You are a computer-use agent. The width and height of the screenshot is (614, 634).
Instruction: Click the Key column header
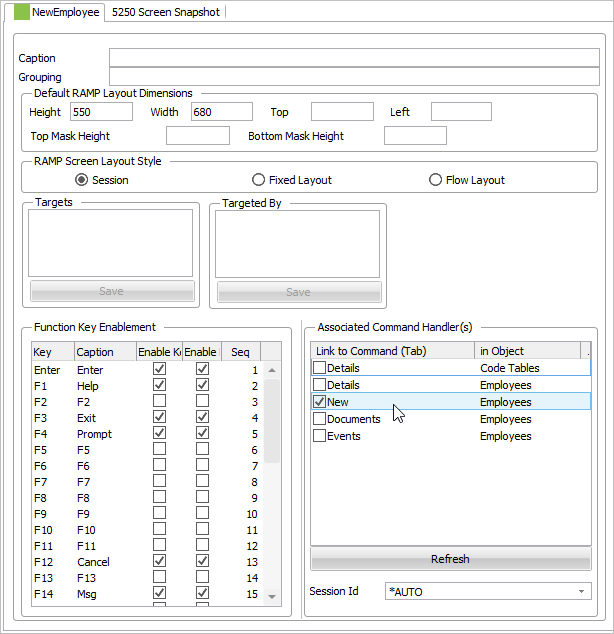click(53, 351)
